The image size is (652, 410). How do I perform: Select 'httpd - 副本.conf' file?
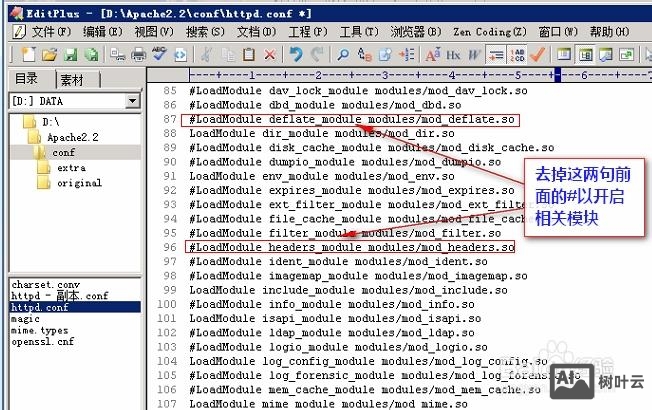point(60,296)
